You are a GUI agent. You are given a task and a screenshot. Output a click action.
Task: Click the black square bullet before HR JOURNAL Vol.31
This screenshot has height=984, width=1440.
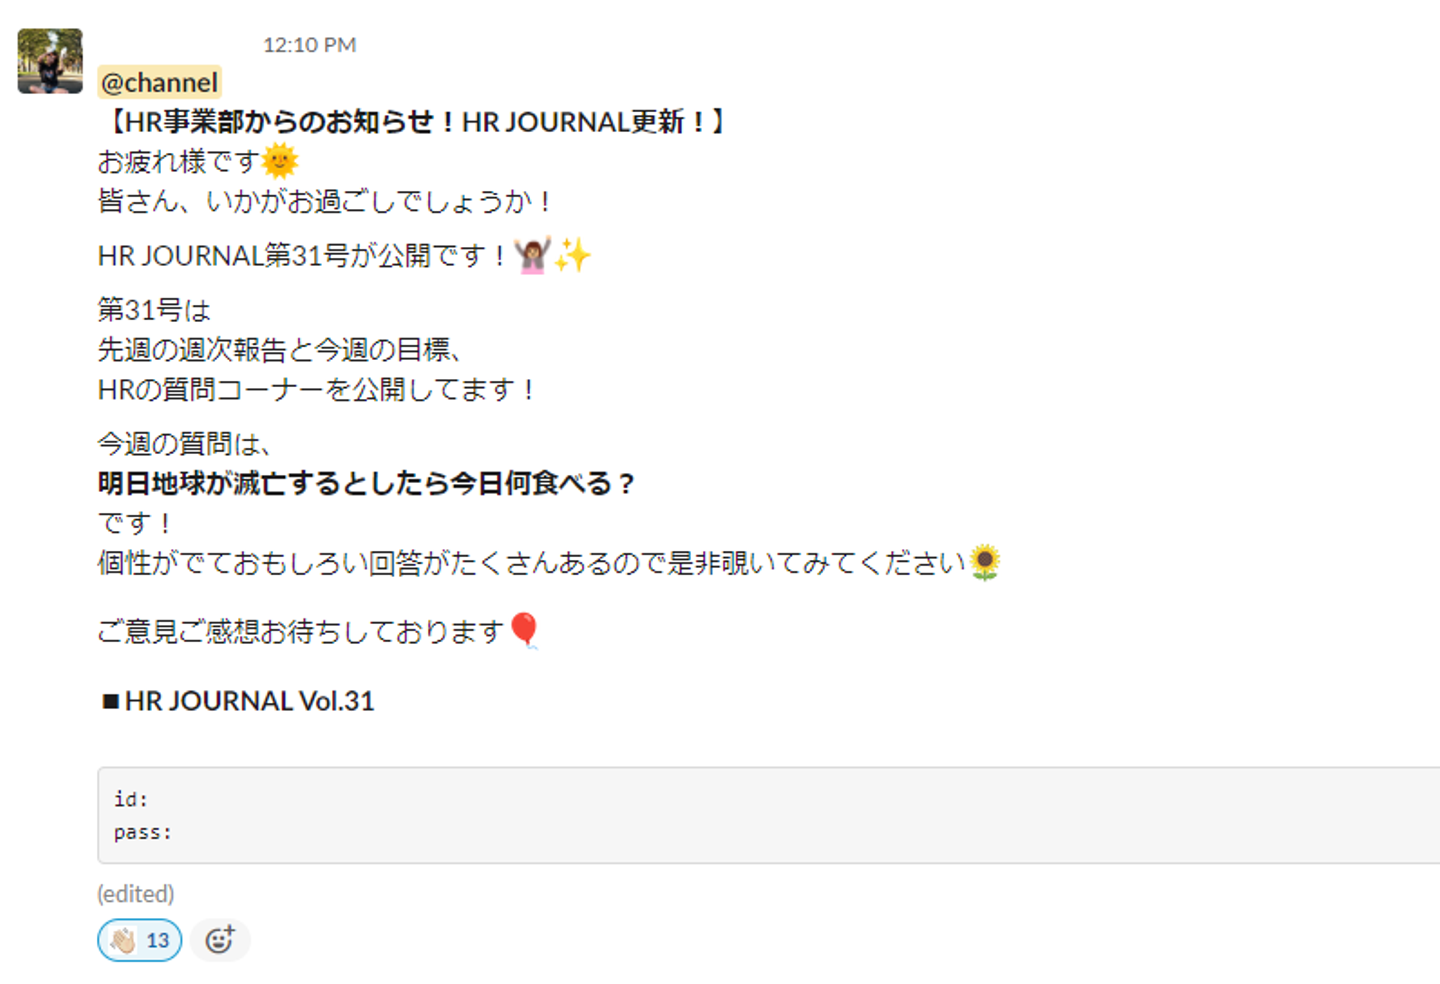tap(110, 702)
